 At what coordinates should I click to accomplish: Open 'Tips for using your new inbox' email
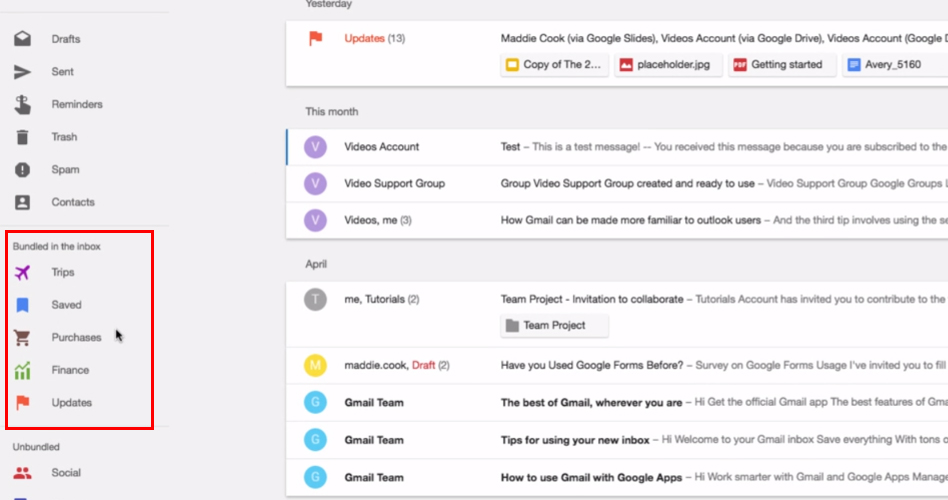tap(617, 440)
